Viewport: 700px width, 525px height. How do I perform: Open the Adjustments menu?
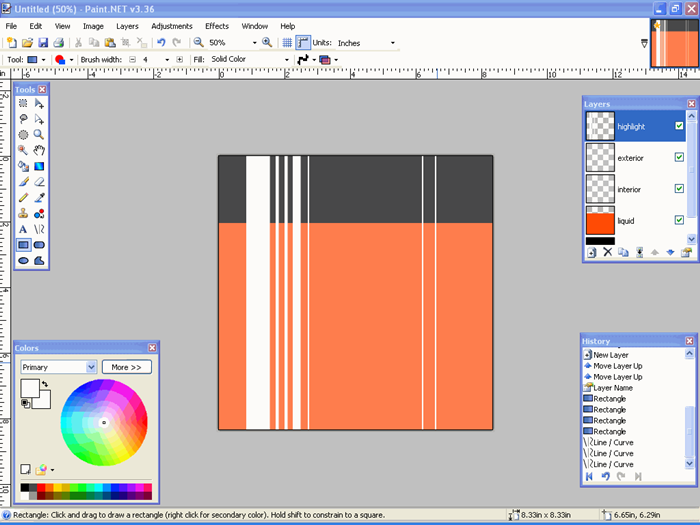coord(171,26)
